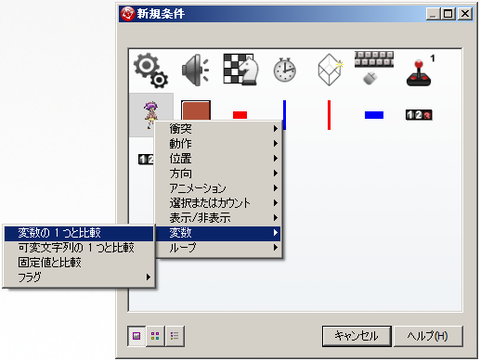Select the brown square object icon

(196, 110)
